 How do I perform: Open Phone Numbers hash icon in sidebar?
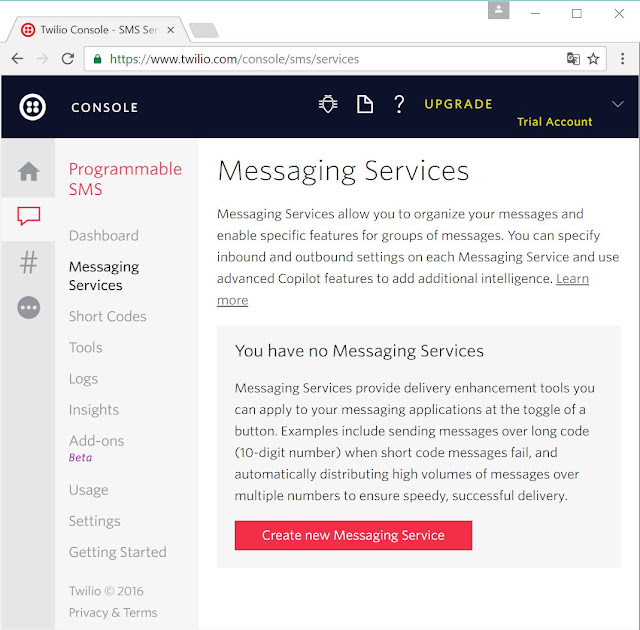pos(29,262)
